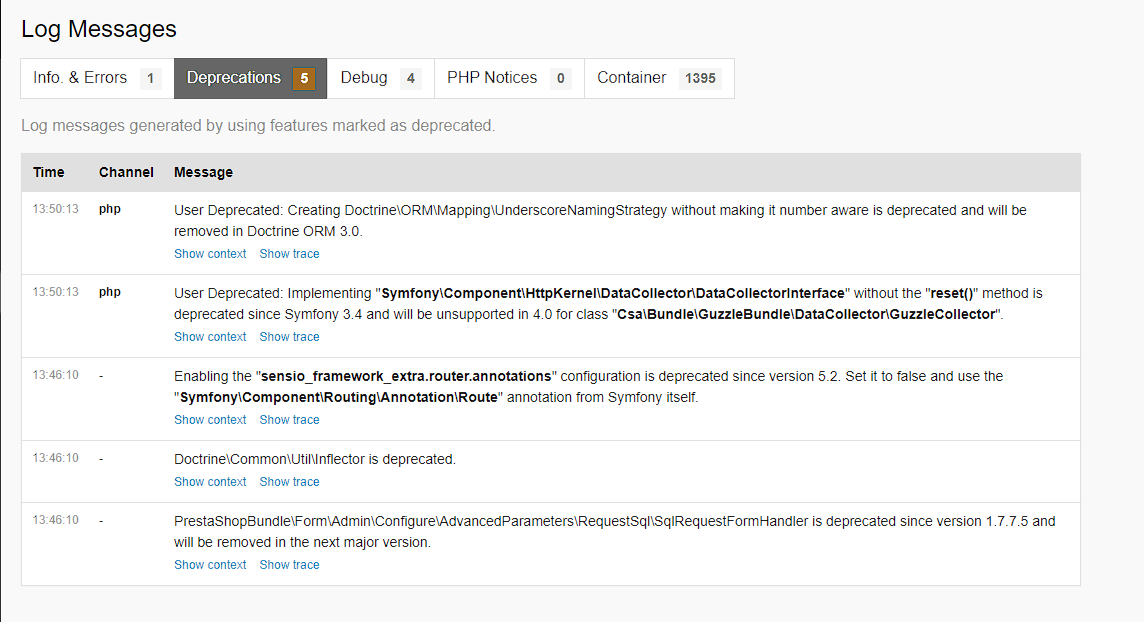The image size is (1144, 622).
Task: Click the Doctrine Inflector deprecated message text
Action: coord(314,460)
